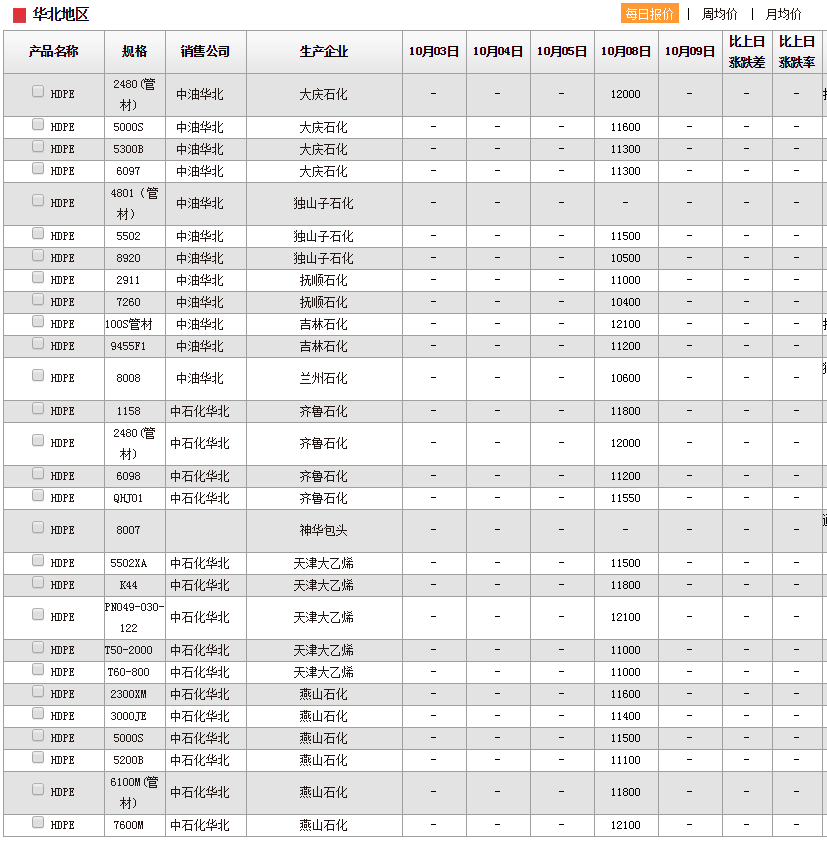Image resolution: width=827 pixels, height=841 pixels.
Task: Click 神华包头 producer cell
Action: (x=323, y=530)
